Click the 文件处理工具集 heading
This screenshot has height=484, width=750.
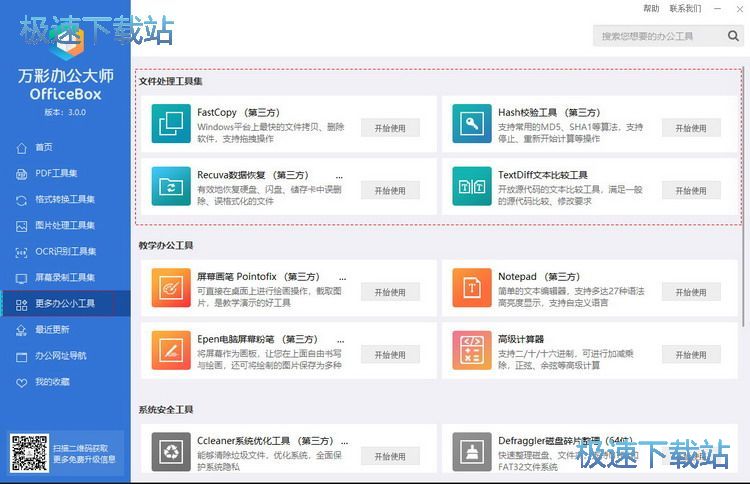tap(170, 81)
